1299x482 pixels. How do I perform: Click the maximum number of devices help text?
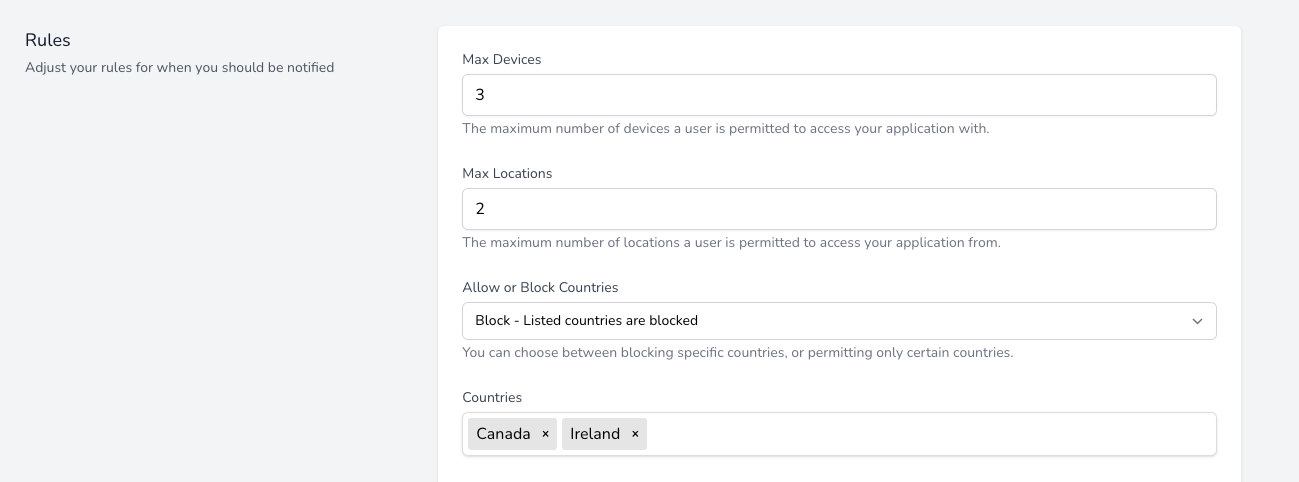pos(725,129)
